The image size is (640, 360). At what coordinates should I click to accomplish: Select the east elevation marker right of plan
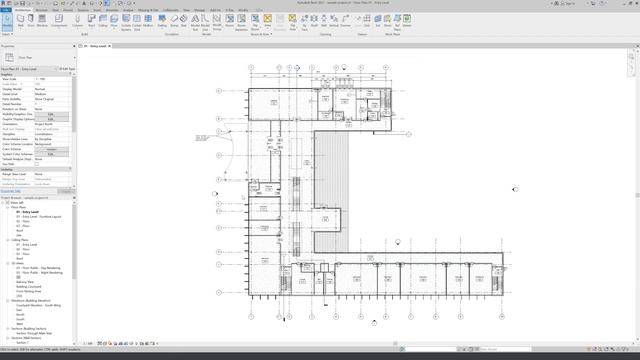pyautogui.click(x=515, y=189)
